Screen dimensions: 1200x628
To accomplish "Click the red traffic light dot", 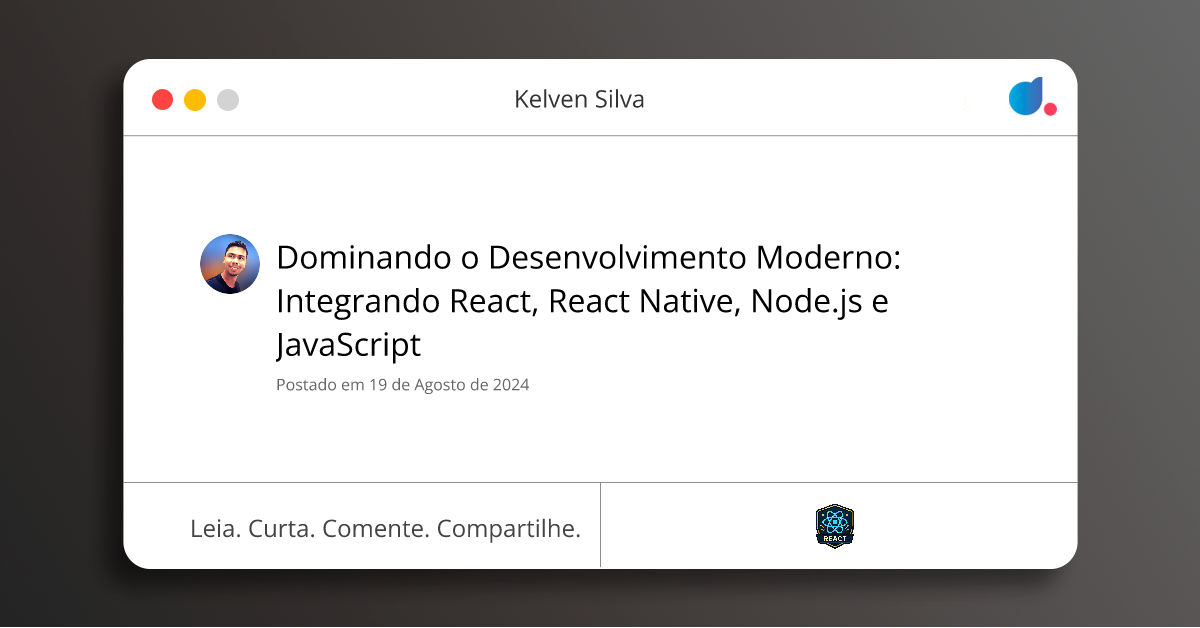I will [162, 99].
